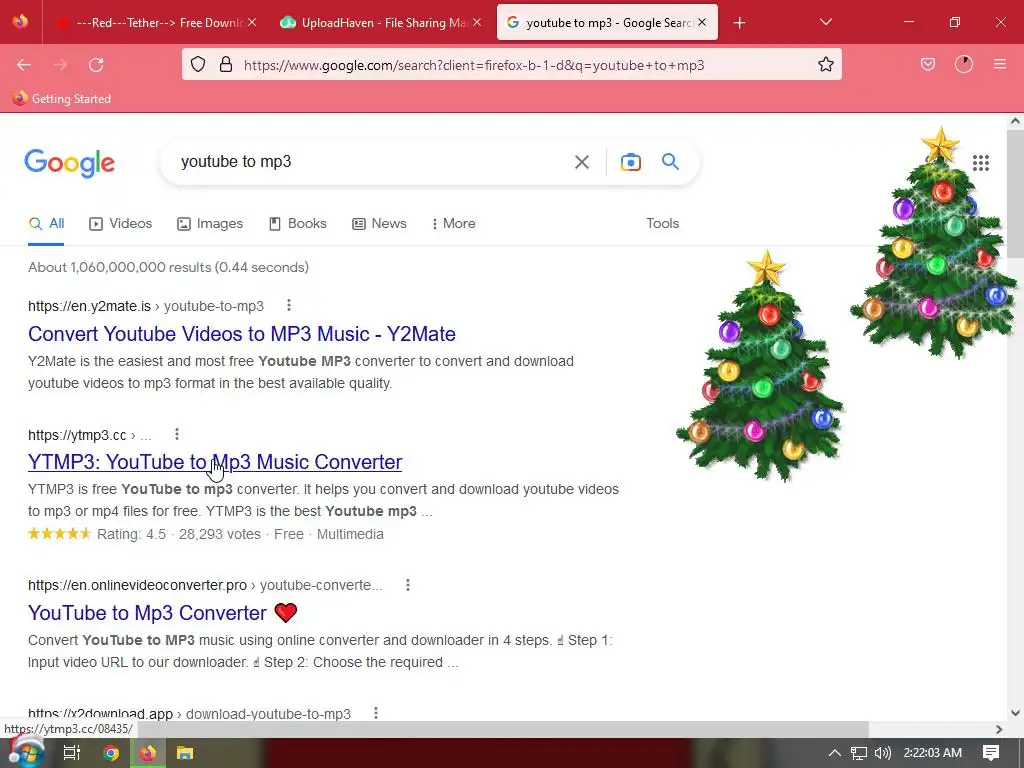Open the Google apps grid
The height and width of the screenshot is (768, 1024).
(980, 163)
